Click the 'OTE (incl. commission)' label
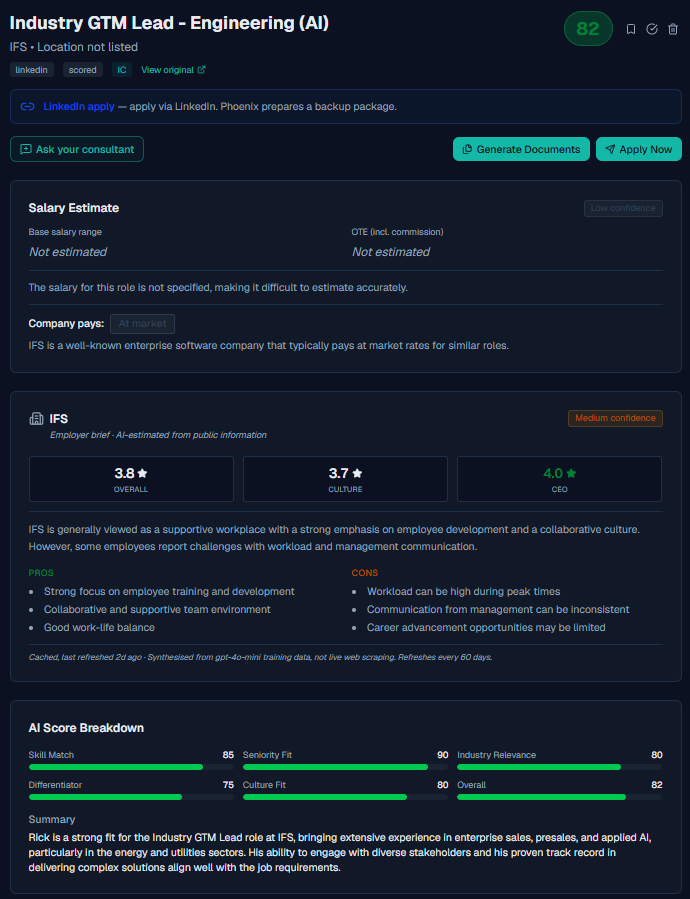690x899 pixels. [397, 232]
